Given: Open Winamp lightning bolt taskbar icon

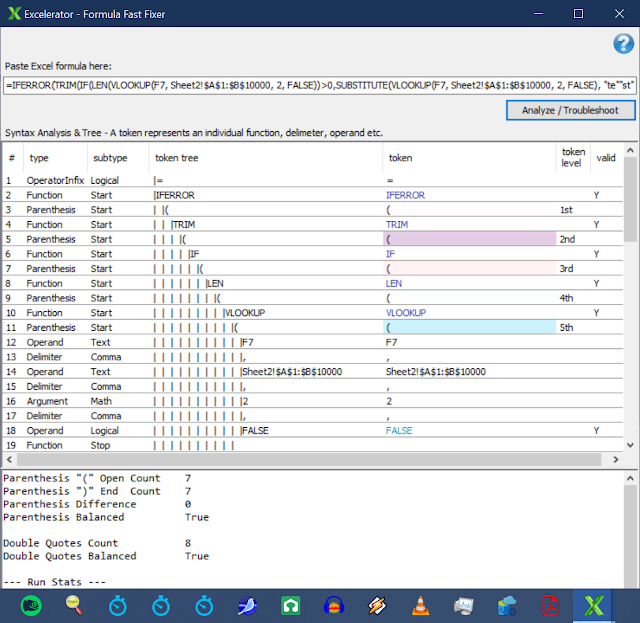Looking at the screenshot, I should click(x=377, y=605).
